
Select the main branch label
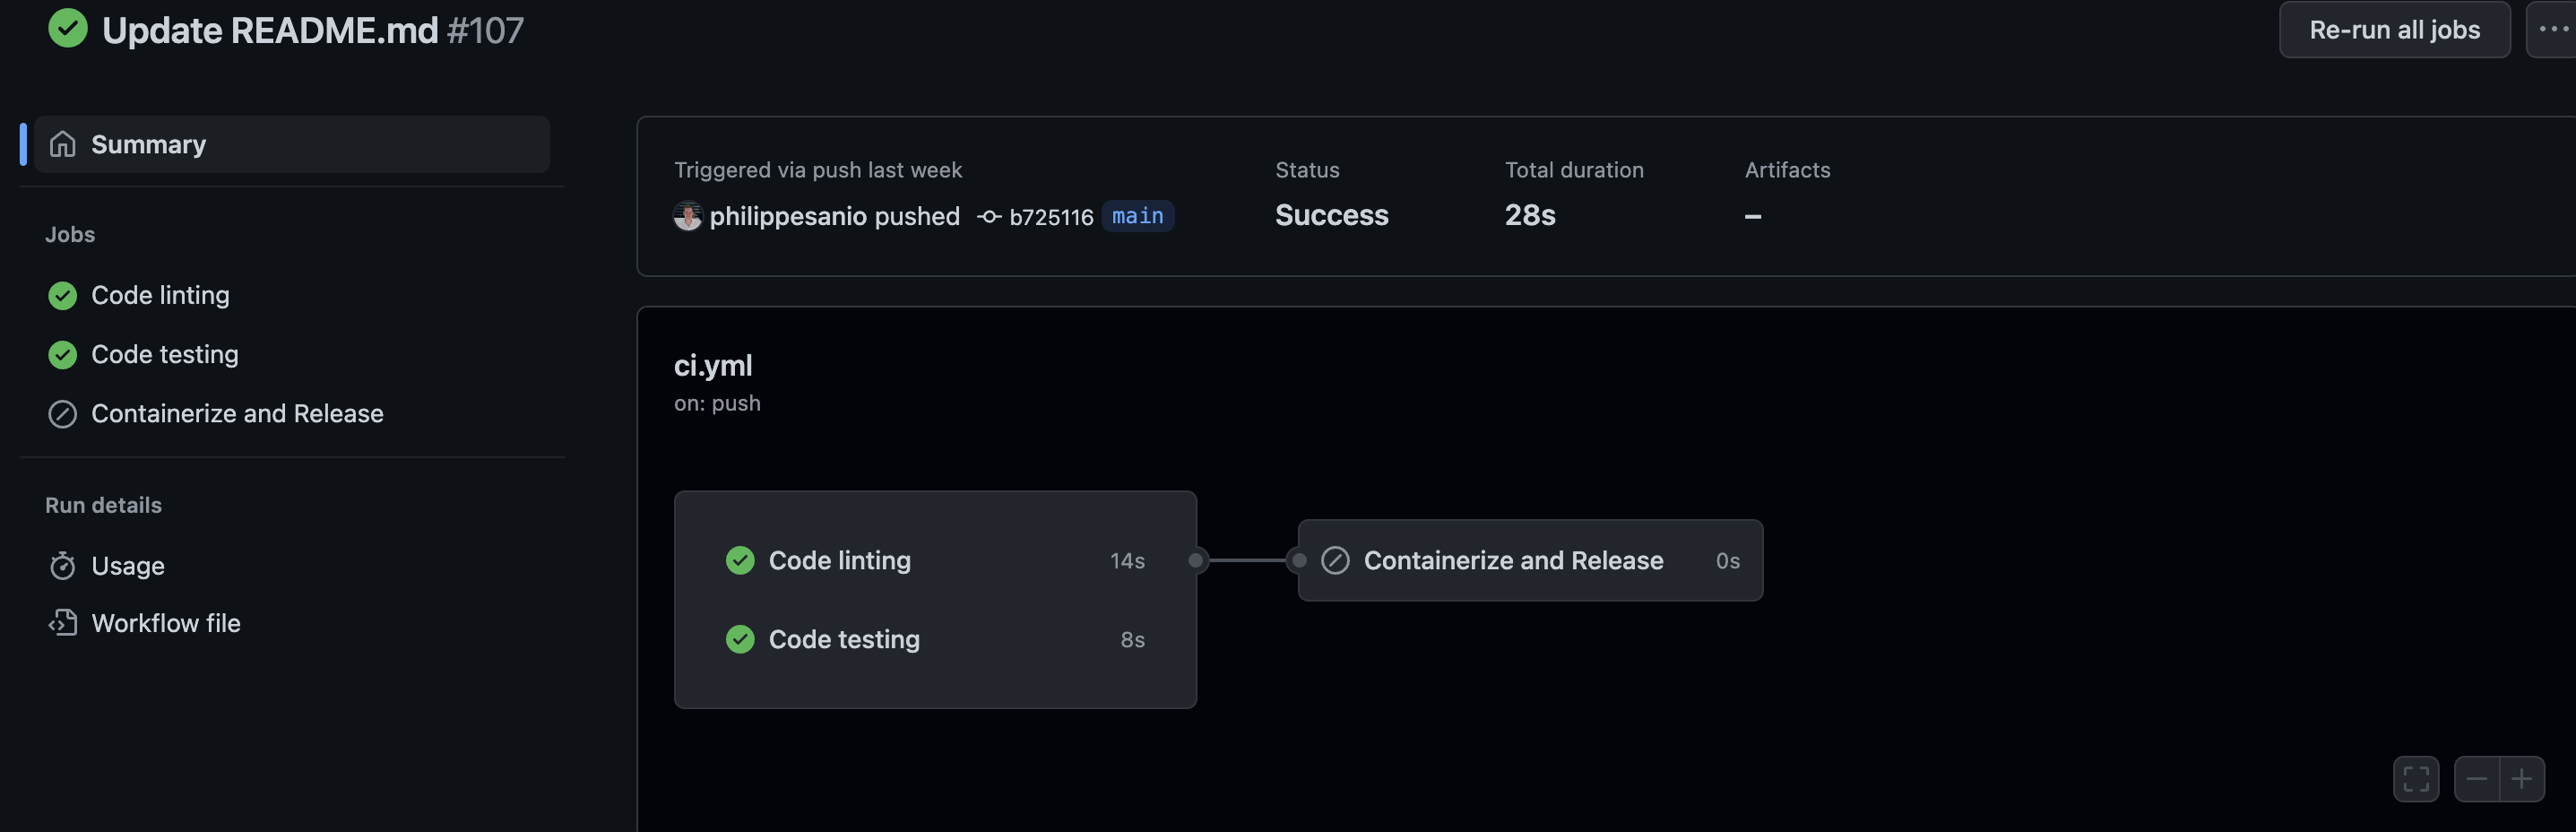(x=1137, y=216)
